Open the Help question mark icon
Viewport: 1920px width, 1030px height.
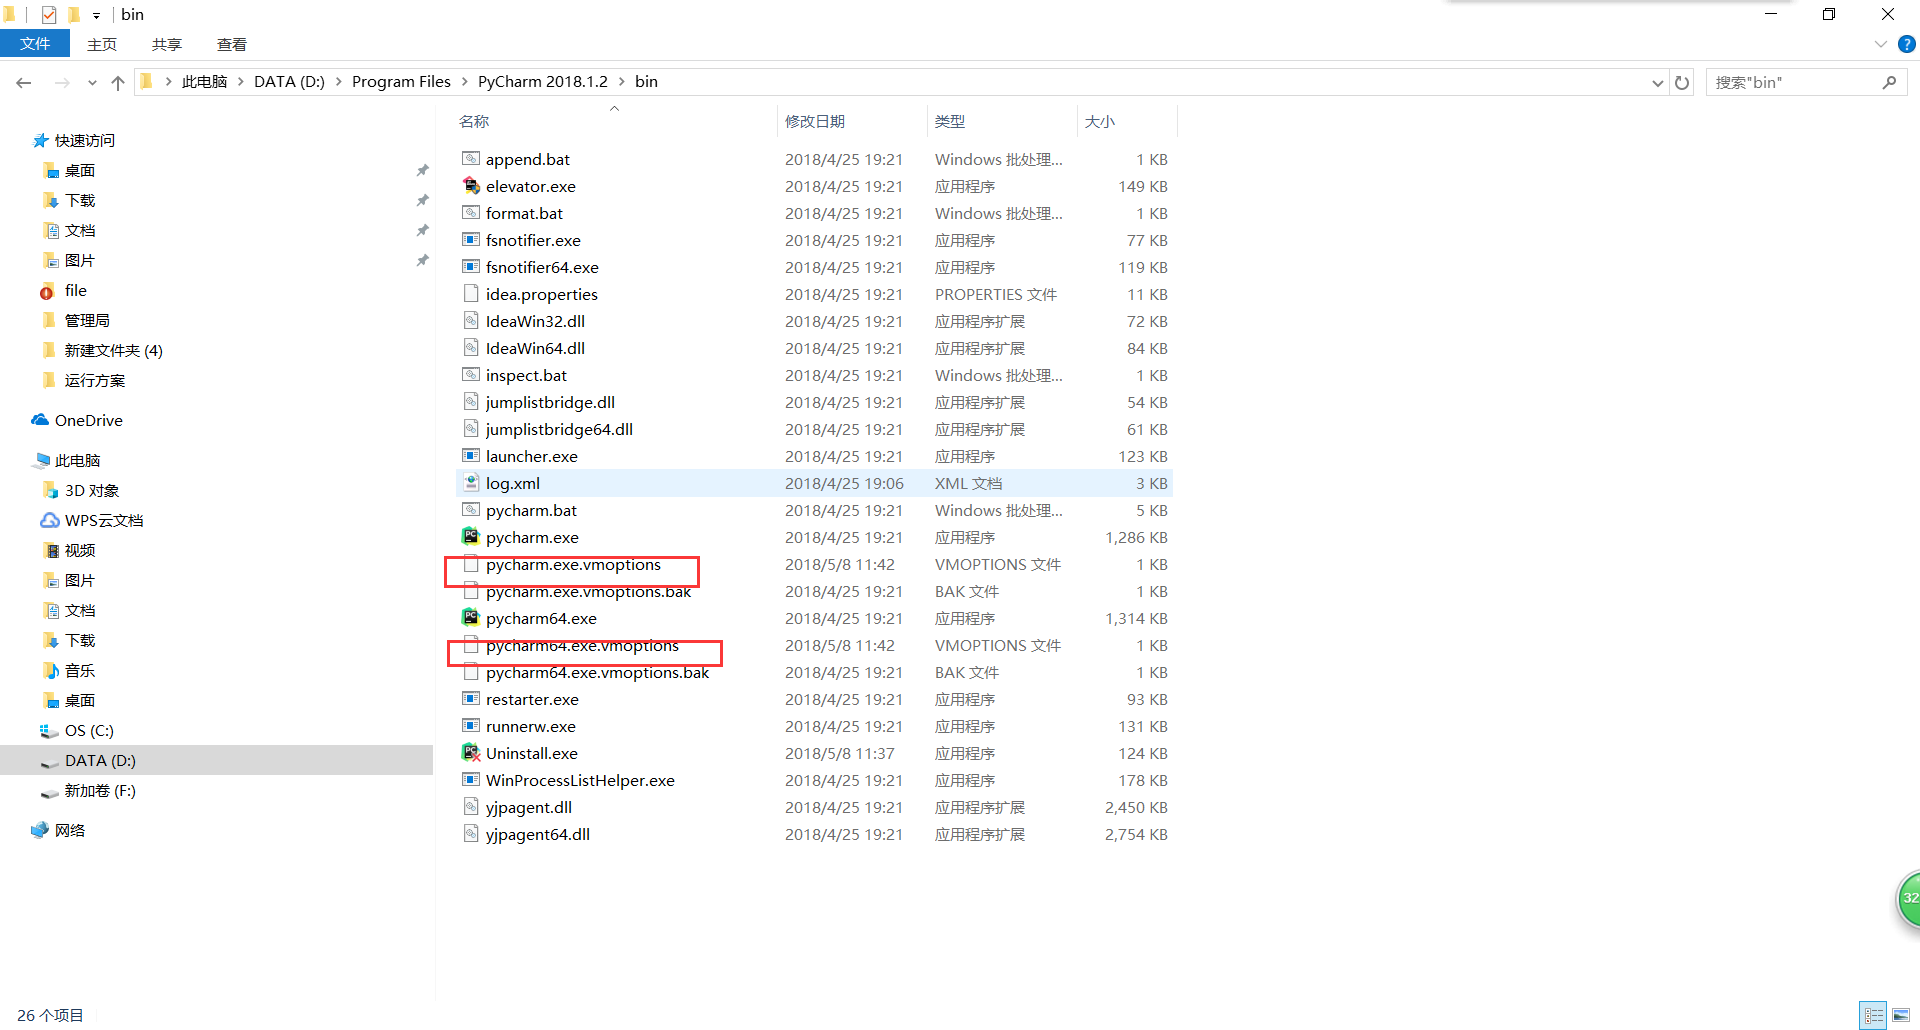(1907, 44)
